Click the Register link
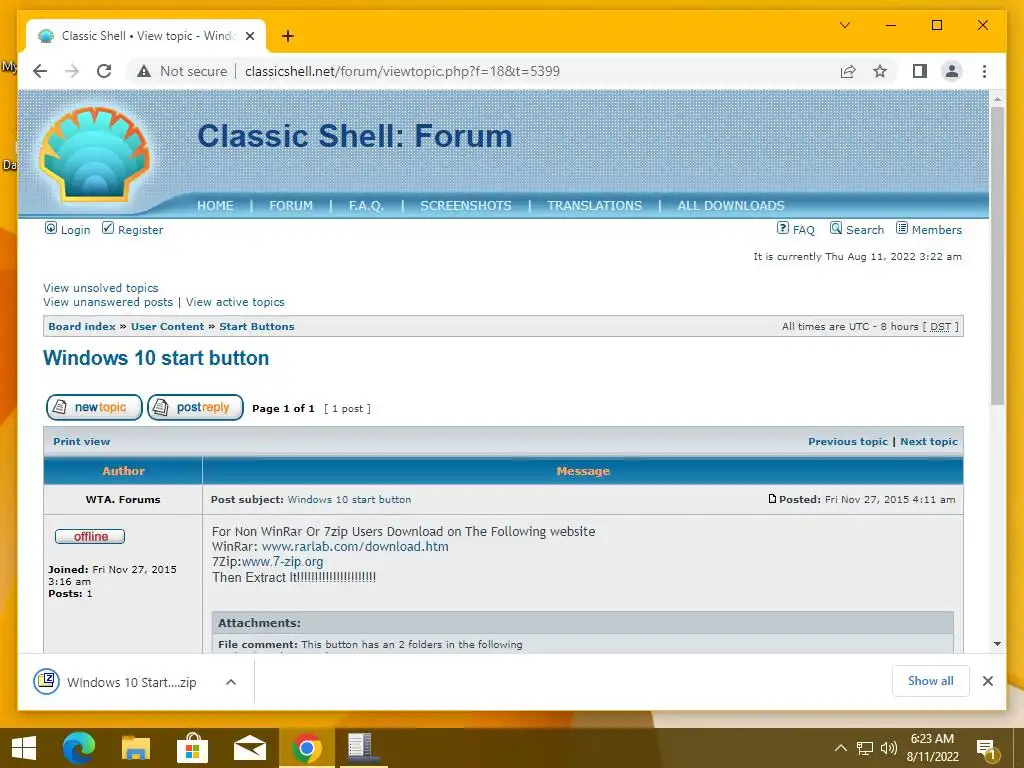The width and height of the screenshot is (1024, 768). click(x=140, y=230)
